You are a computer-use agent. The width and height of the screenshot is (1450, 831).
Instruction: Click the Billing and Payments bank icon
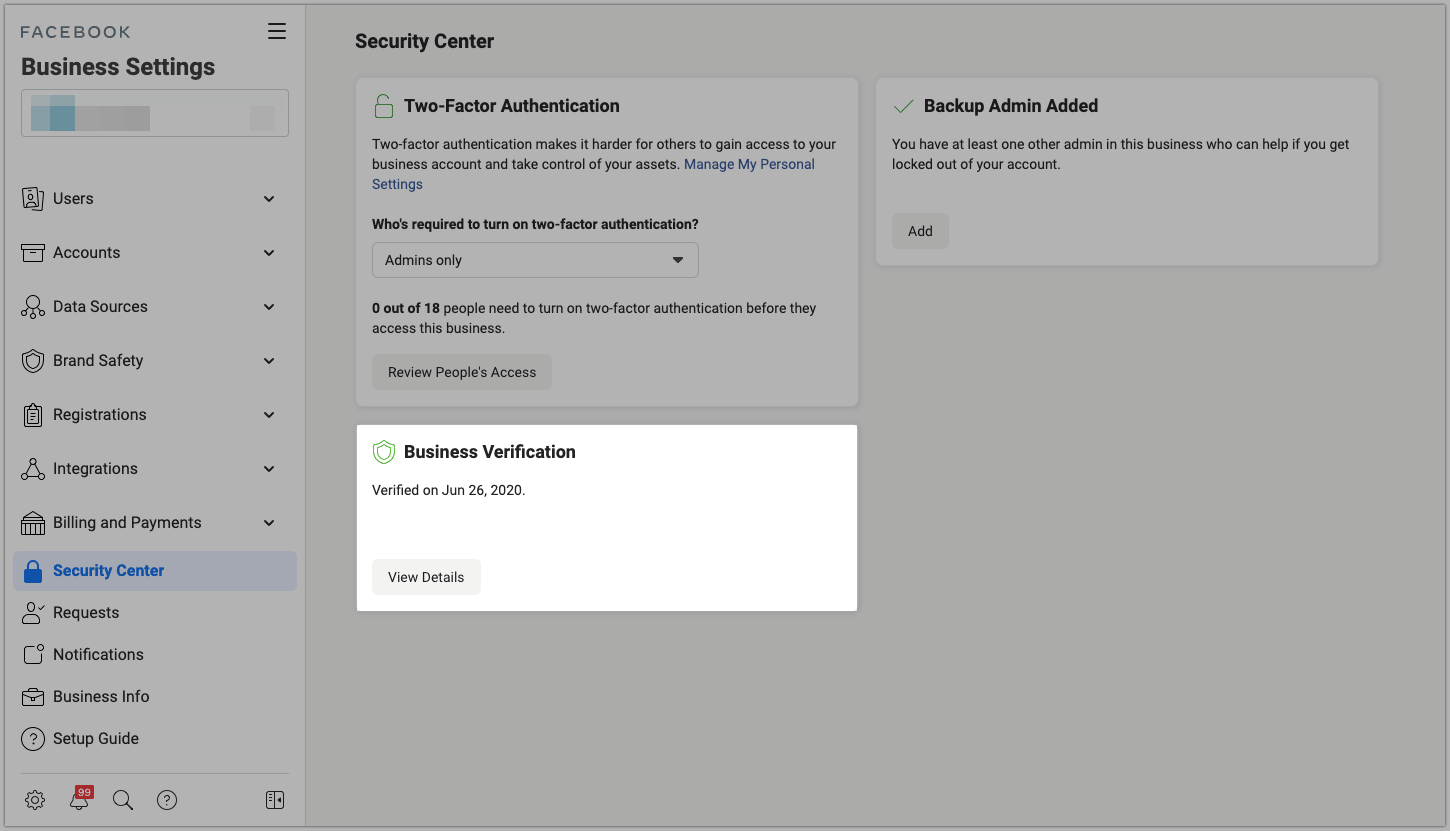[x=33, y=522]
